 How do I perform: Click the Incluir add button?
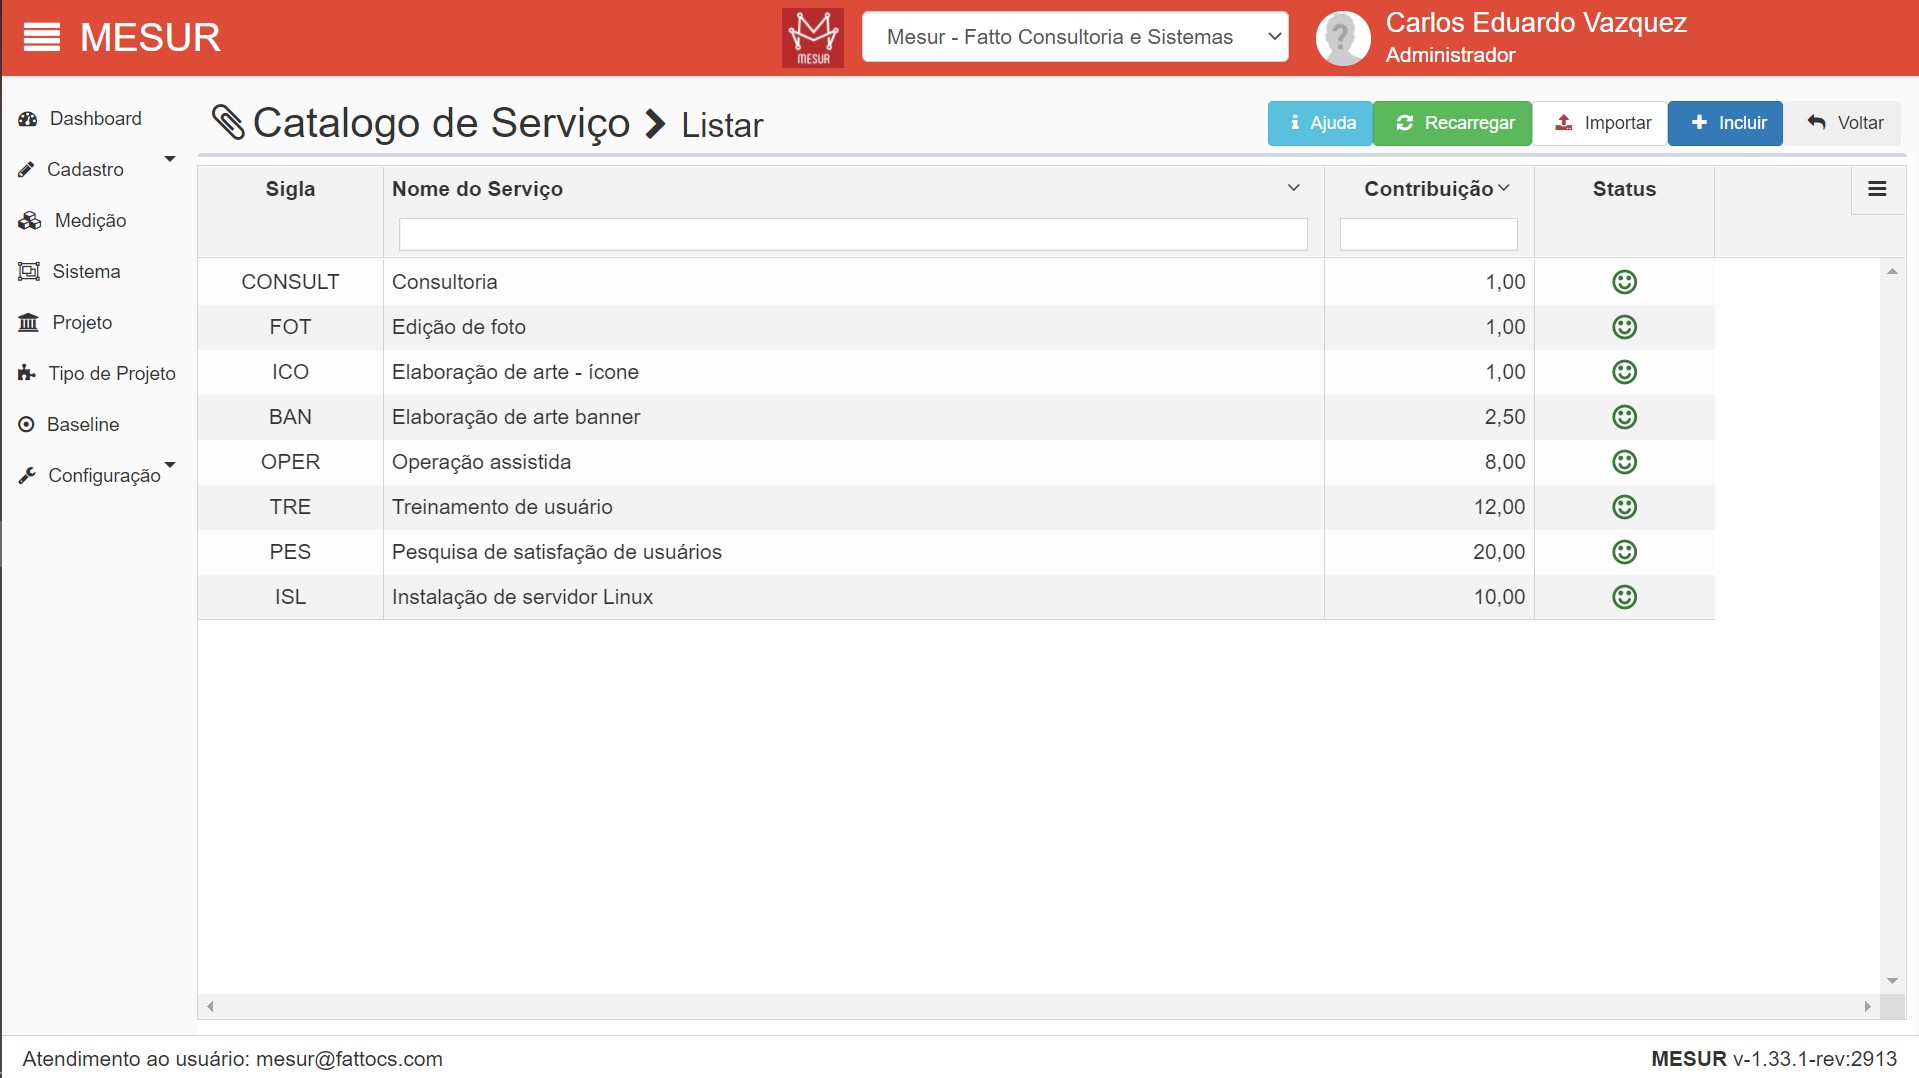click(1725, 123)
